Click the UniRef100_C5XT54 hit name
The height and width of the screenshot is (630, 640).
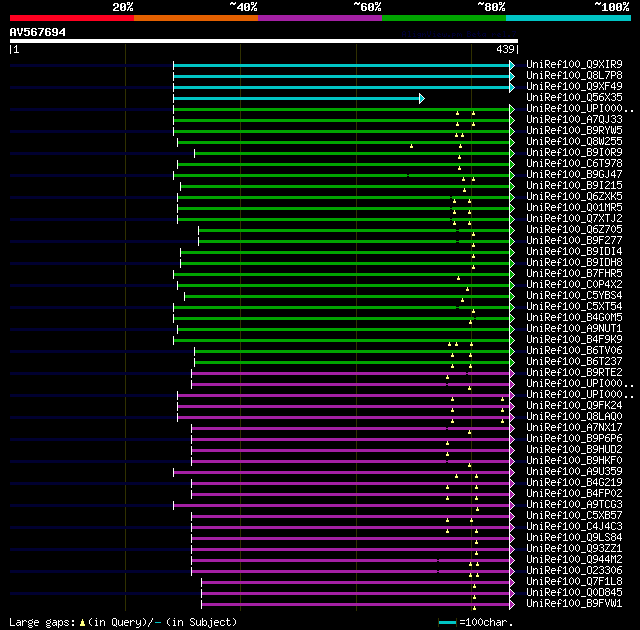click(x=574, y=306)
